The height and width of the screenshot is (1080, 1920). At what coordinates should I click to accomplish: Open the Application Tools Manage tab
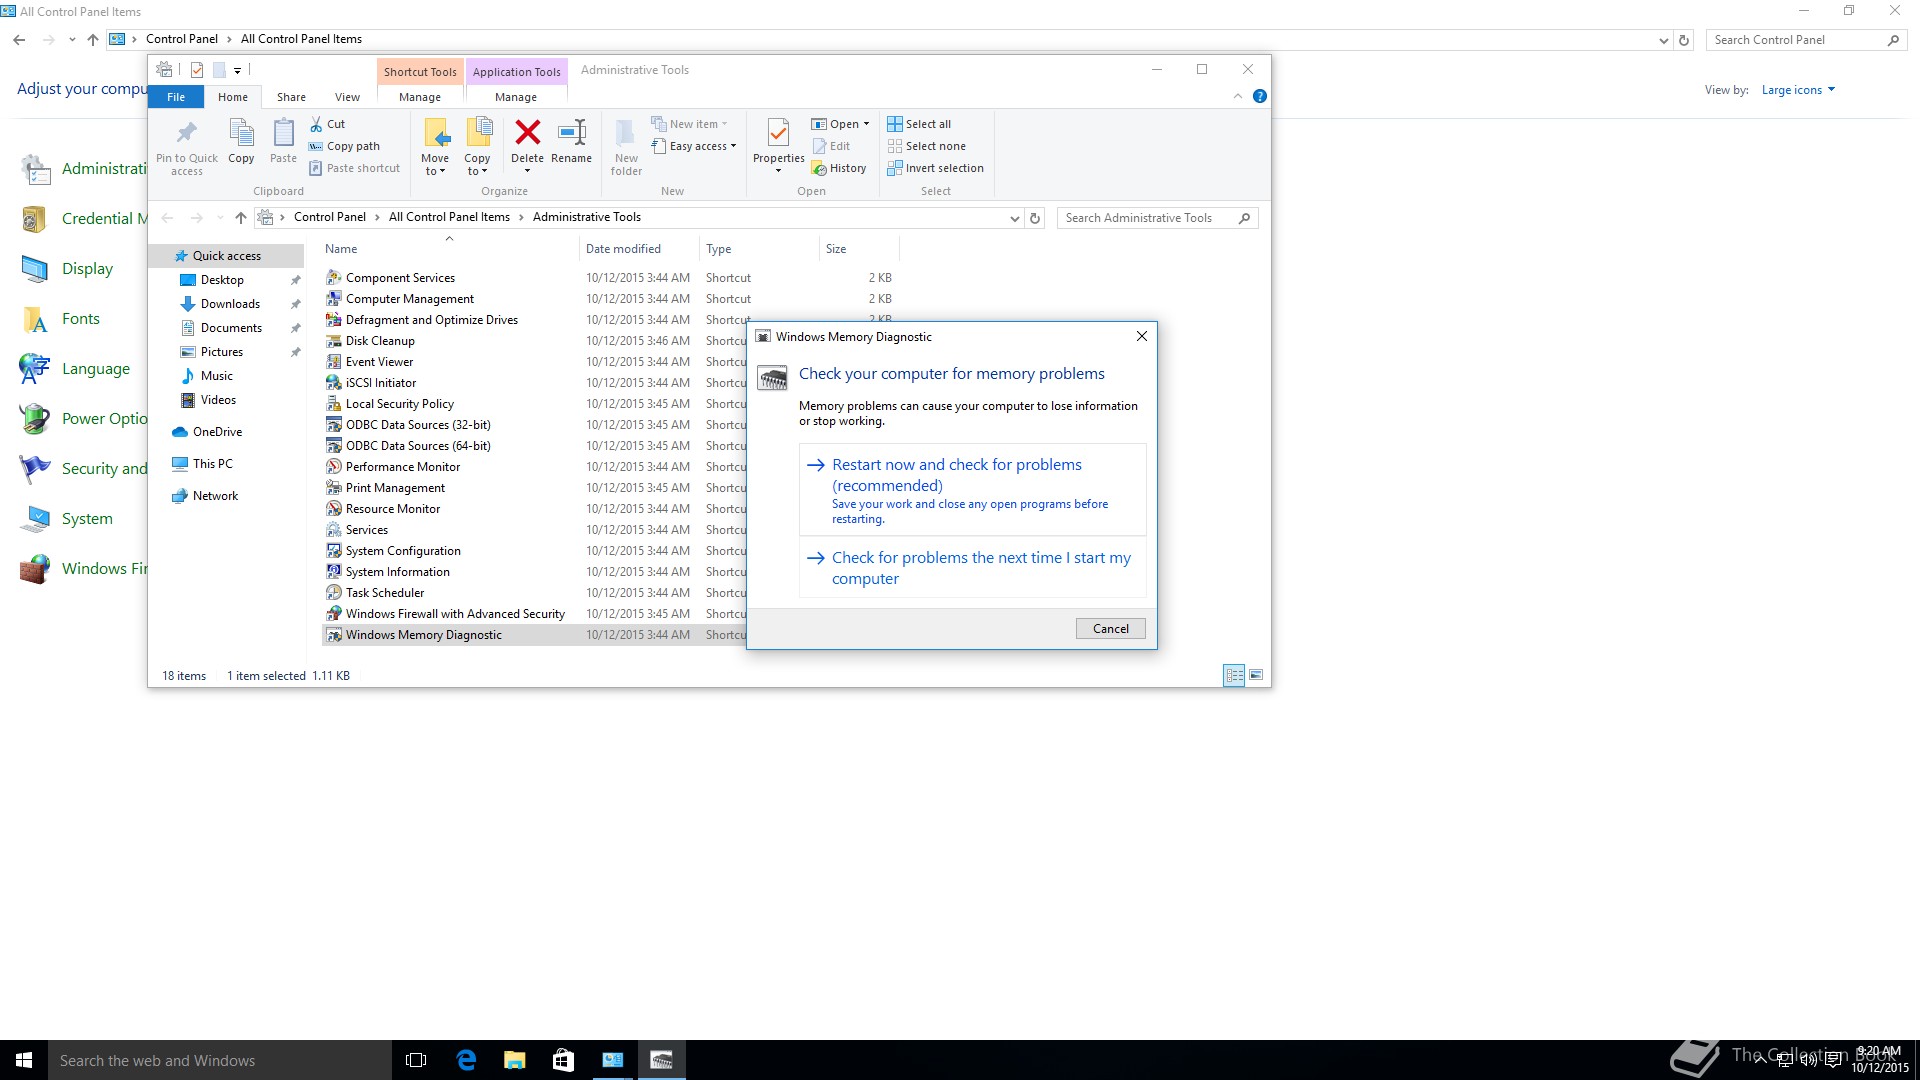click(516, 97)
